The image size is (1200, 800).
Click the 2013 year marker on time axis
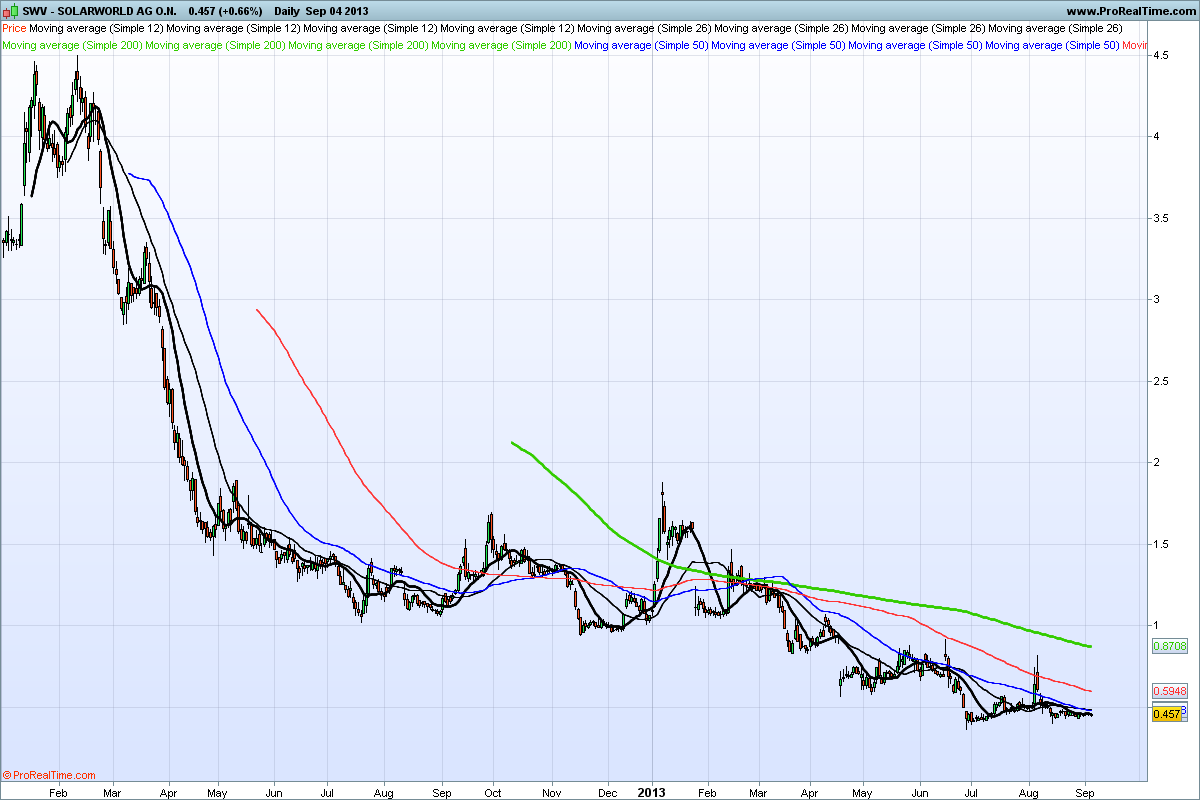point(652,791)
